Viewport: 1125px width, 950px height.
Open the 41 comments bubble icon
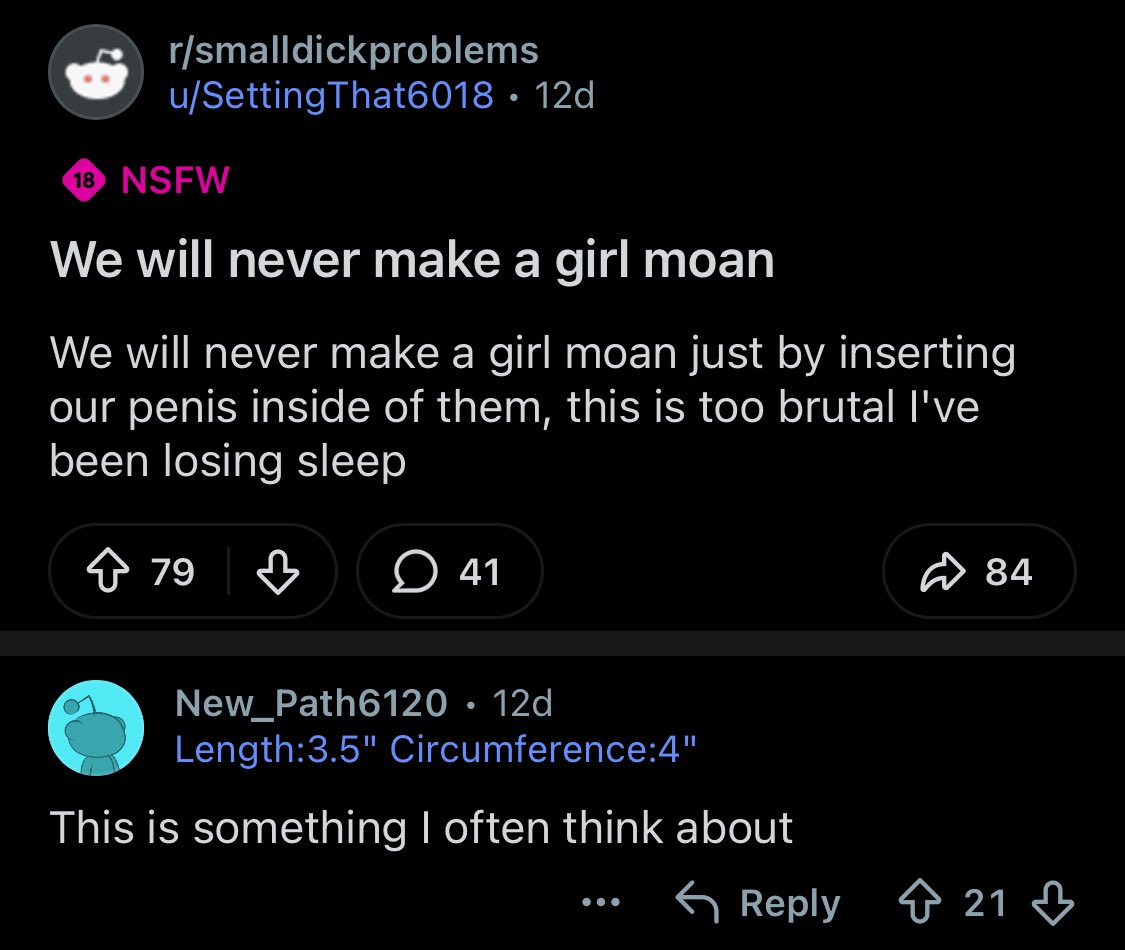(x=415, y=571)
